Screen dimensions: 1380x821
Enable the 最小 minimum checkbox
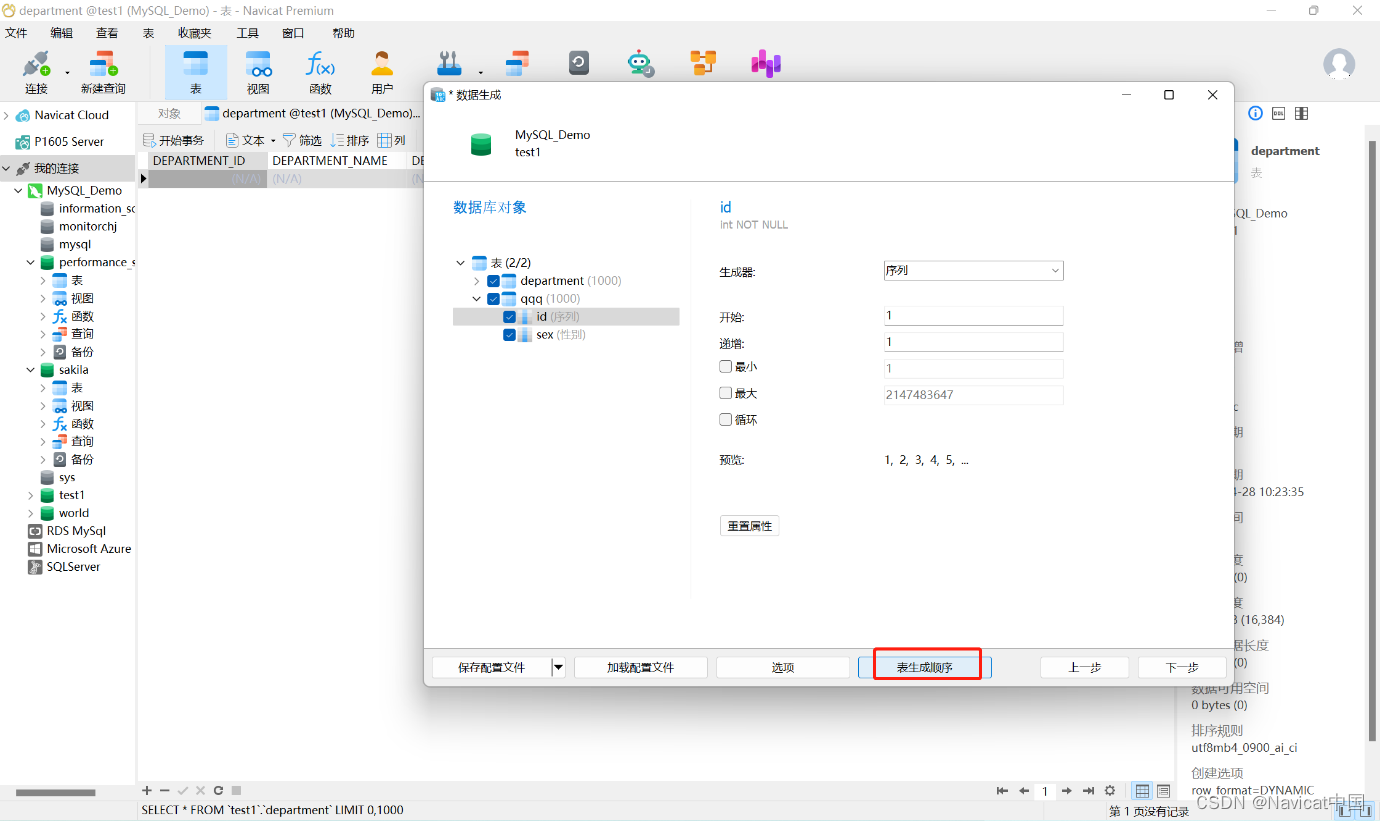tap(726, 367)
